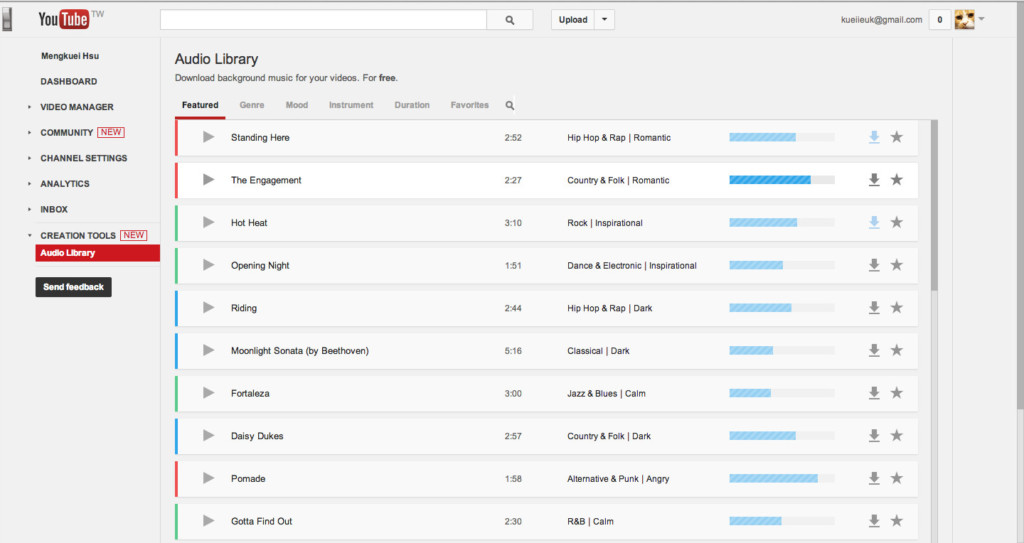
Task: Switch to the Genre tab
Action: tap(252, 105)
